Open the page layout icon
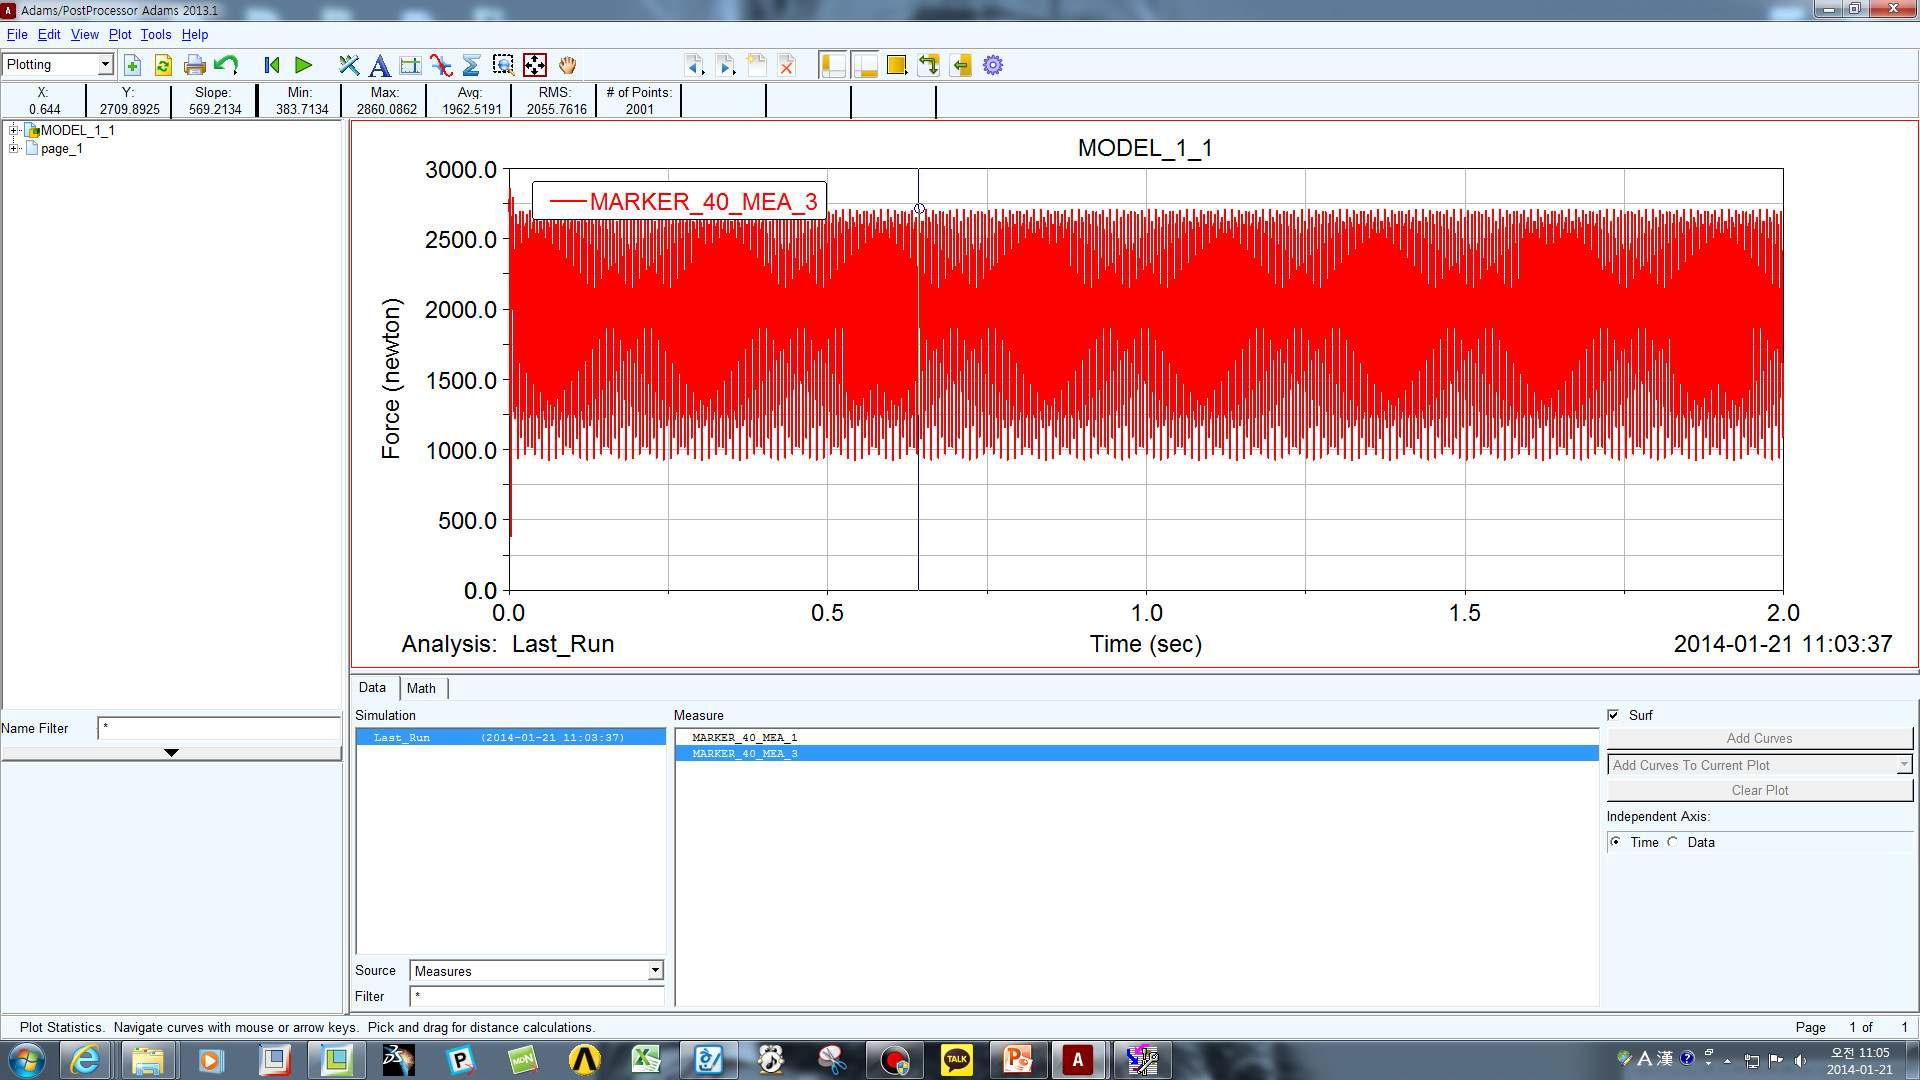Screen dimensions: 1920x1080 pos(896,65)
